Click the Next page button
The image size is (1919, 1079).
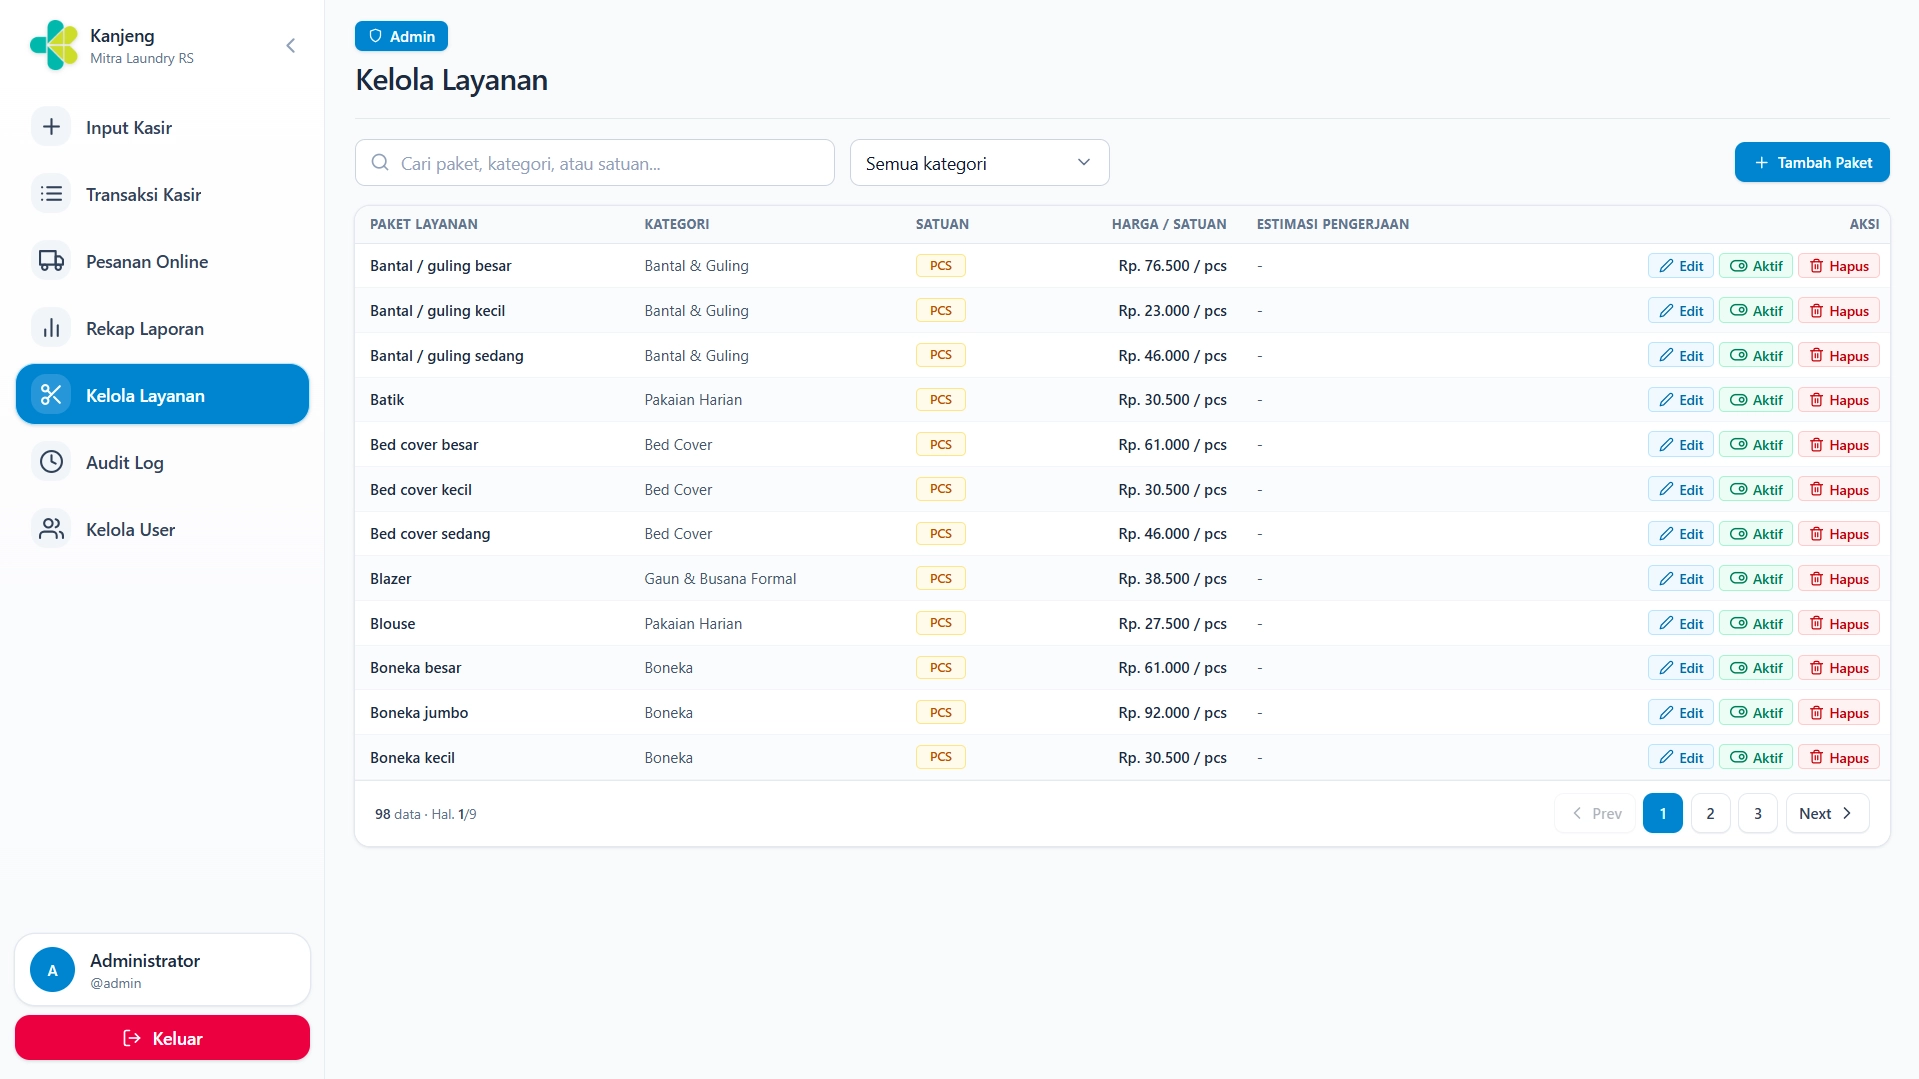click(1826, 813)
